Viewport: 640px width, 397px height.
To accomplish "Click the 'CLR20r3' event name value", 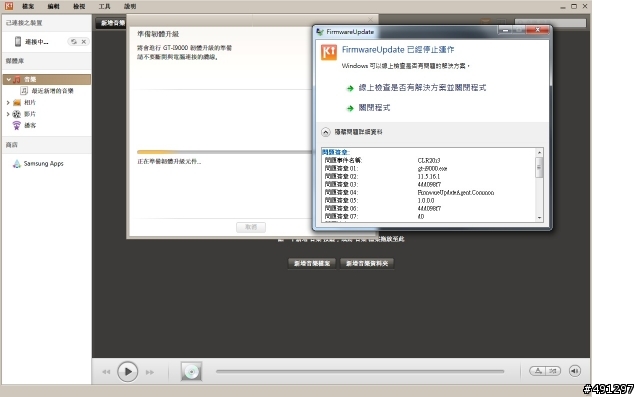I will pos(429,160).
